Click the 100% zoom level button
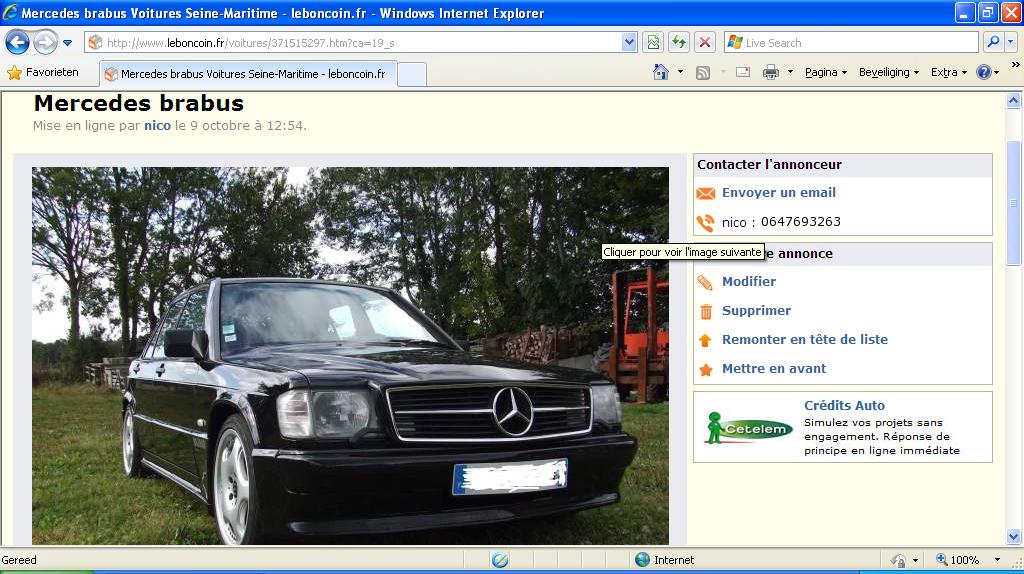 tap(957, 560)
